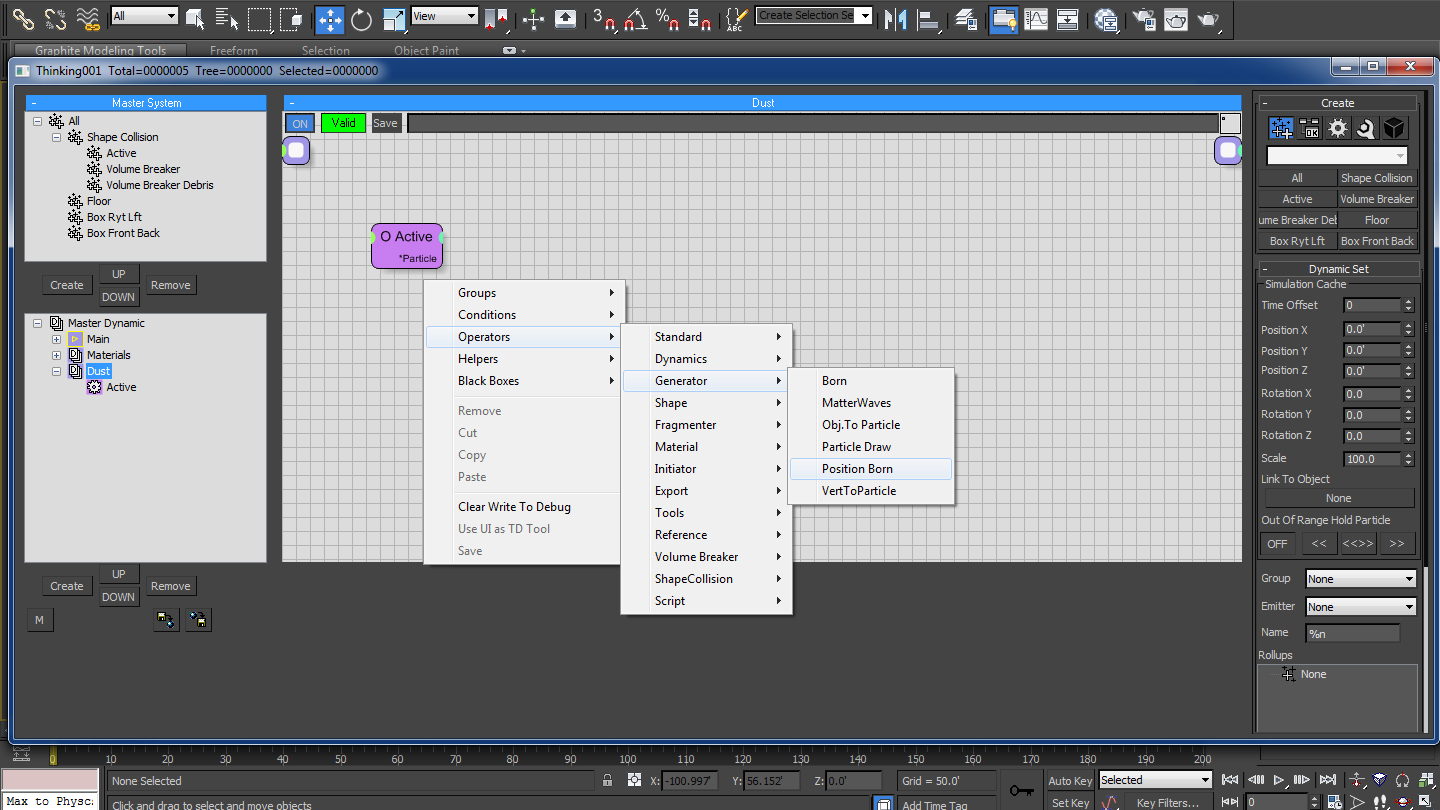The height and width of the screenshot is (810, 1440).
Task: Open the Group dropdown
Action: click(1360, 579)
